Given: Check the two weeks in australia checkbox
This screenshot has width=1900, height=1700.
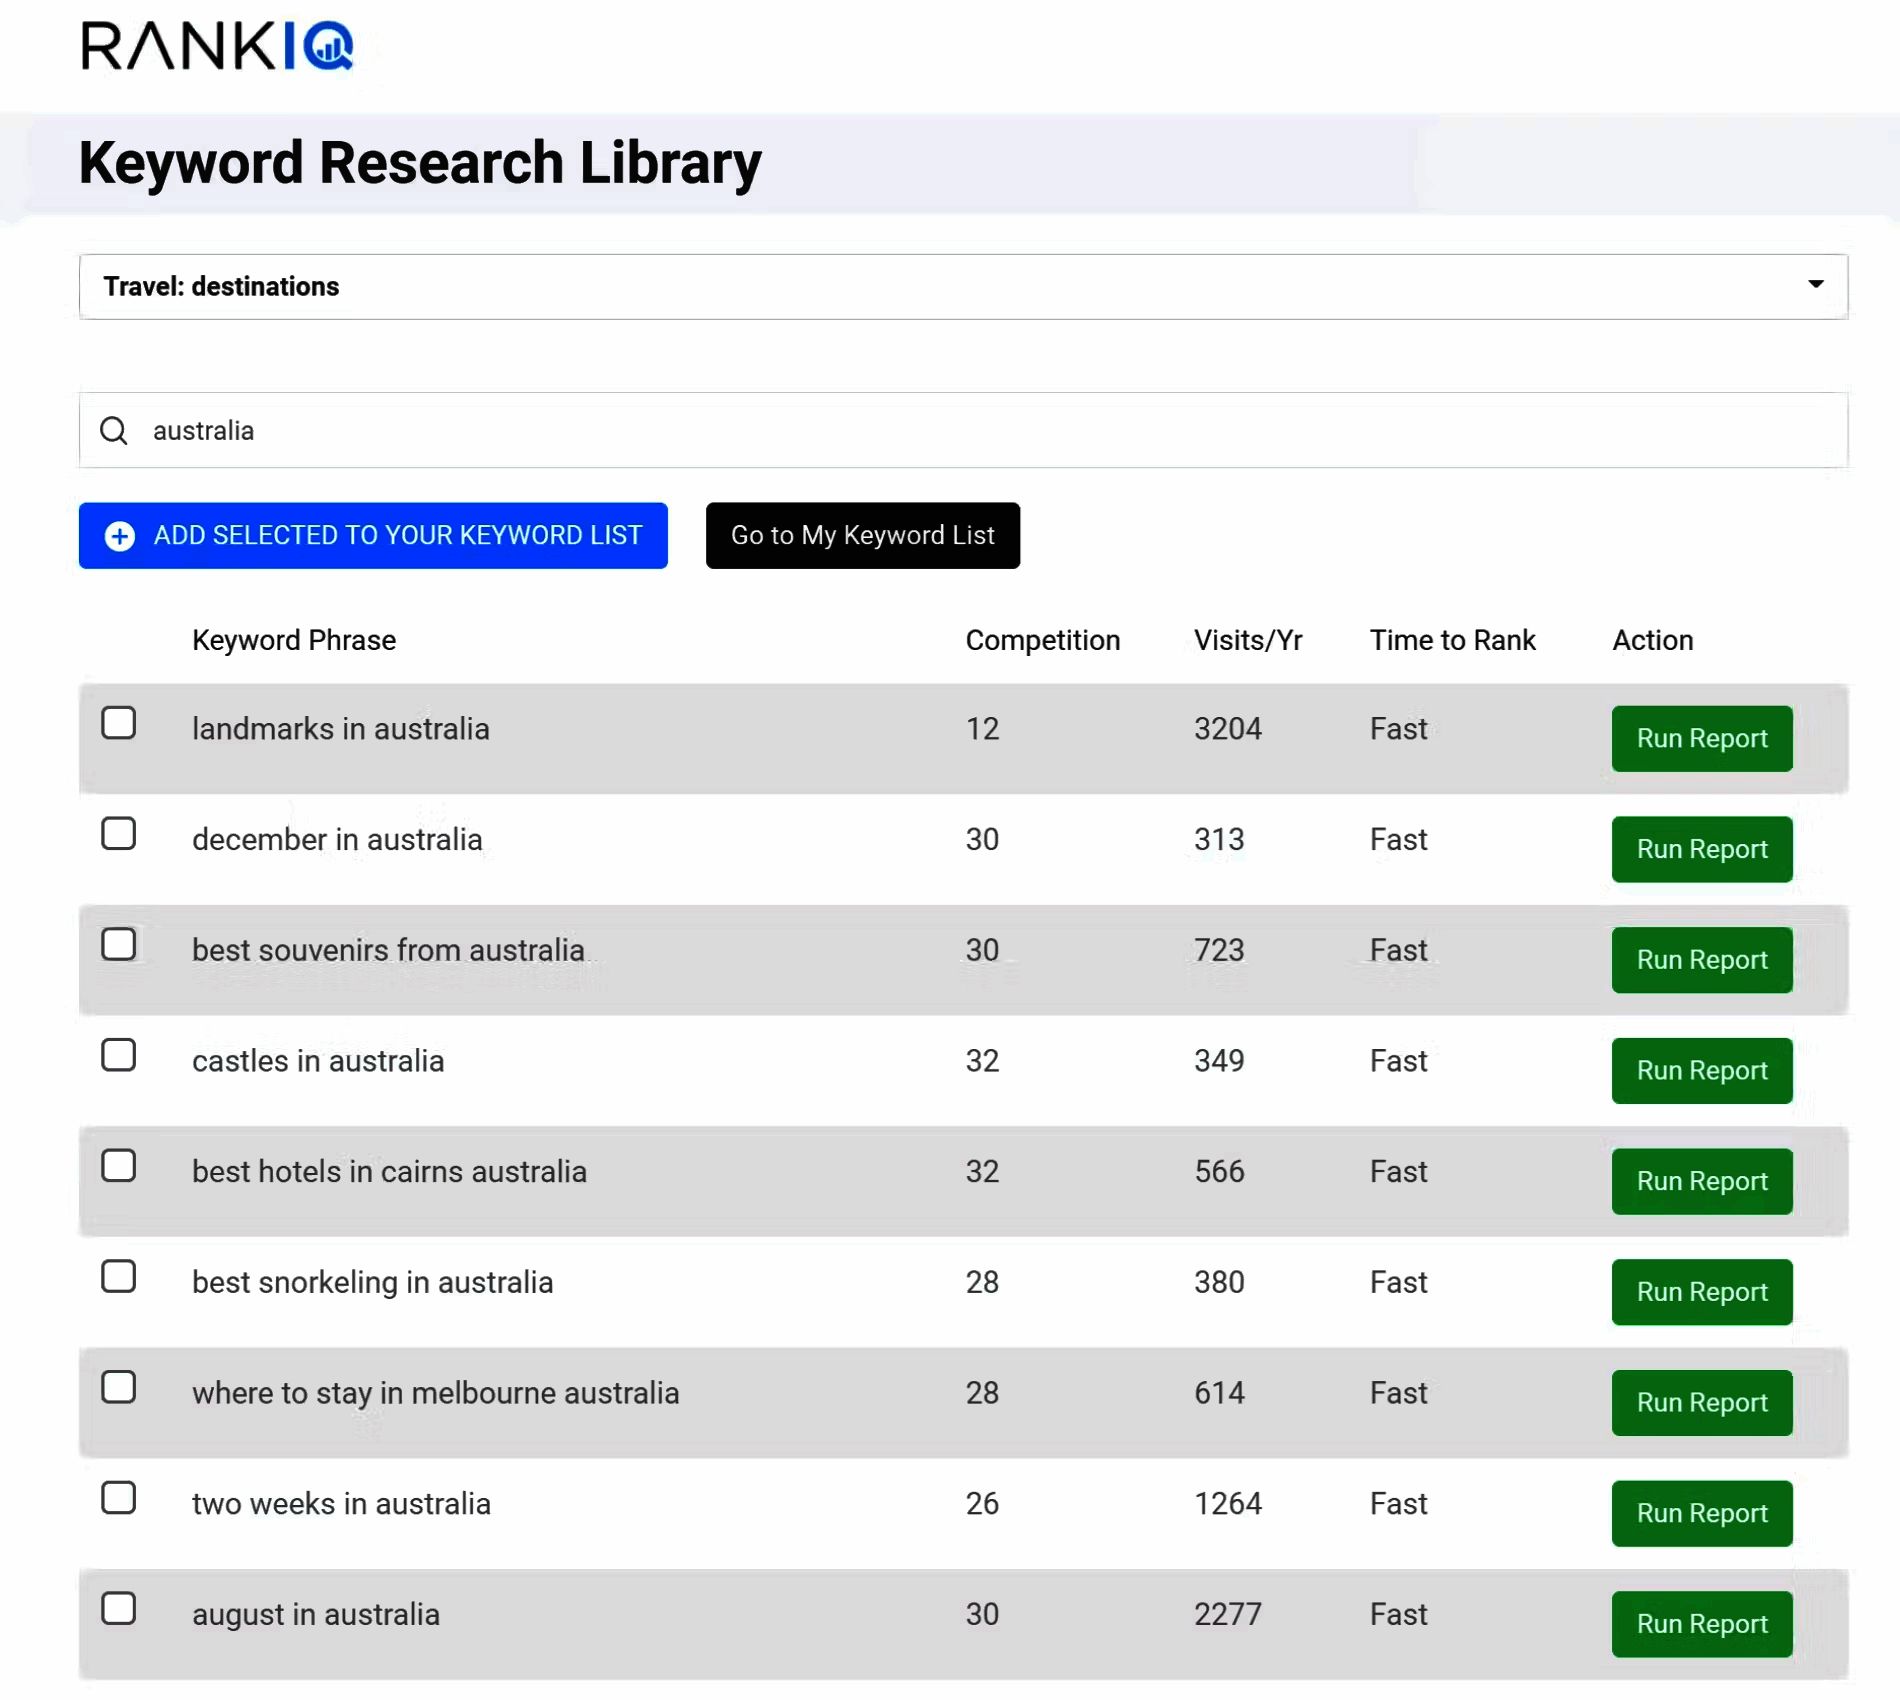Looking at the screenshot, I should [119, 1498].
